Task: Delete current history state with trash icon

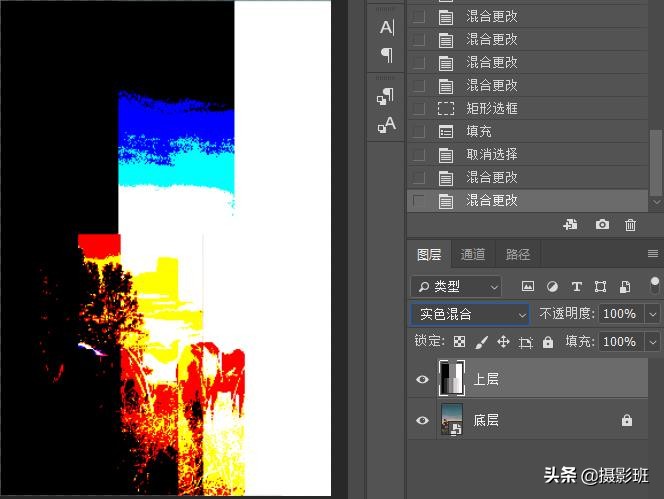Action: (x=630, y=225)
